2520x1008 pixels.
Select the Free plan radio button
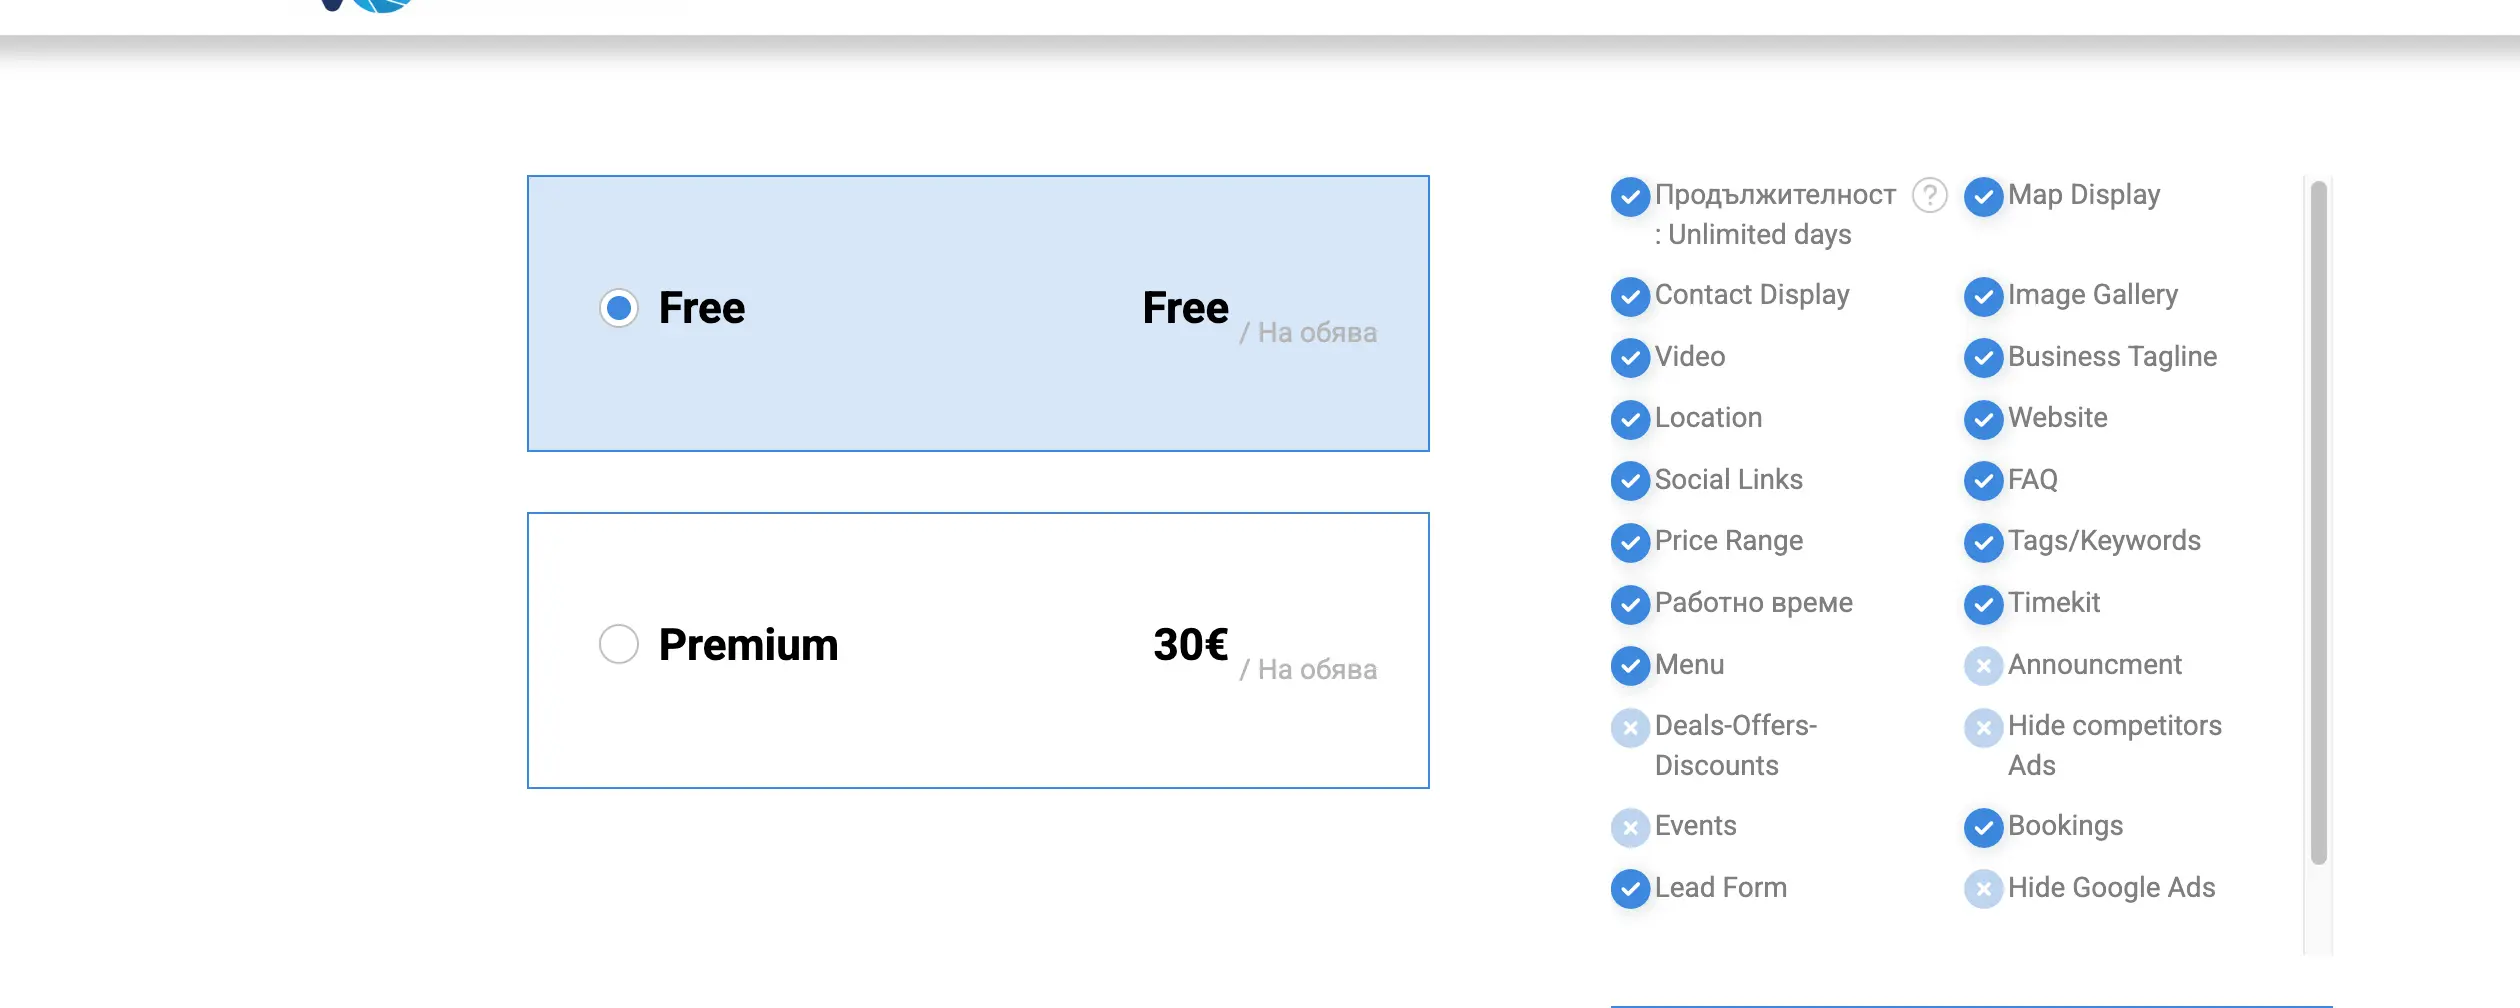coord(619,308)
